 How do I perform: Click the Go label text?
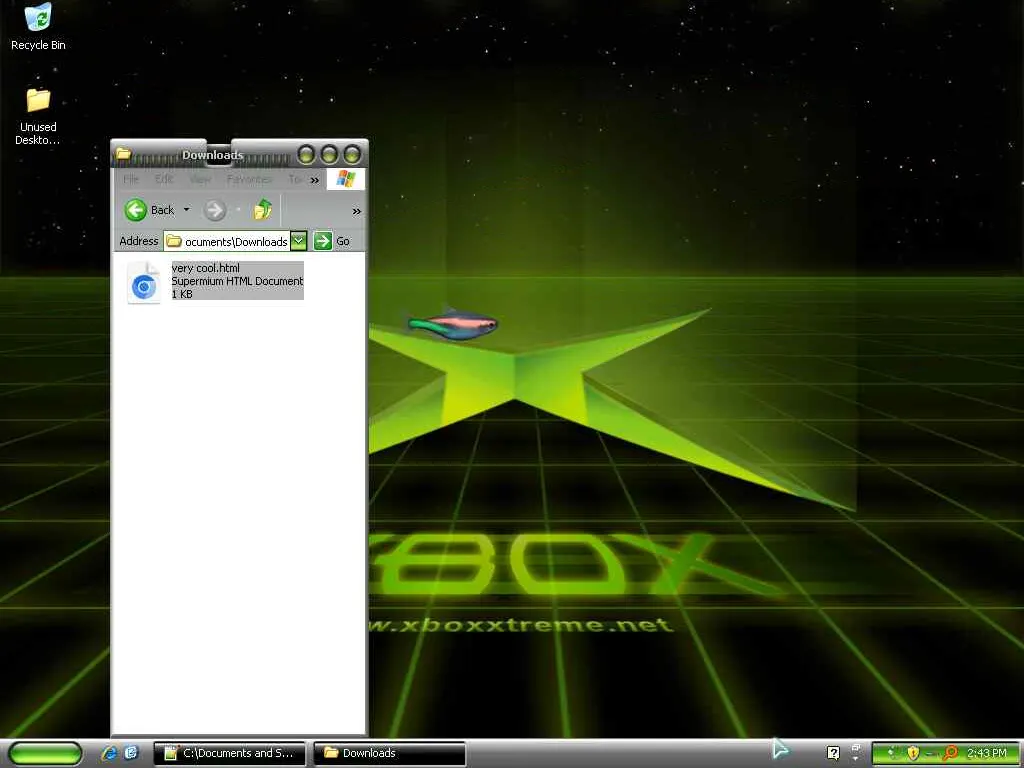point(343,241)
